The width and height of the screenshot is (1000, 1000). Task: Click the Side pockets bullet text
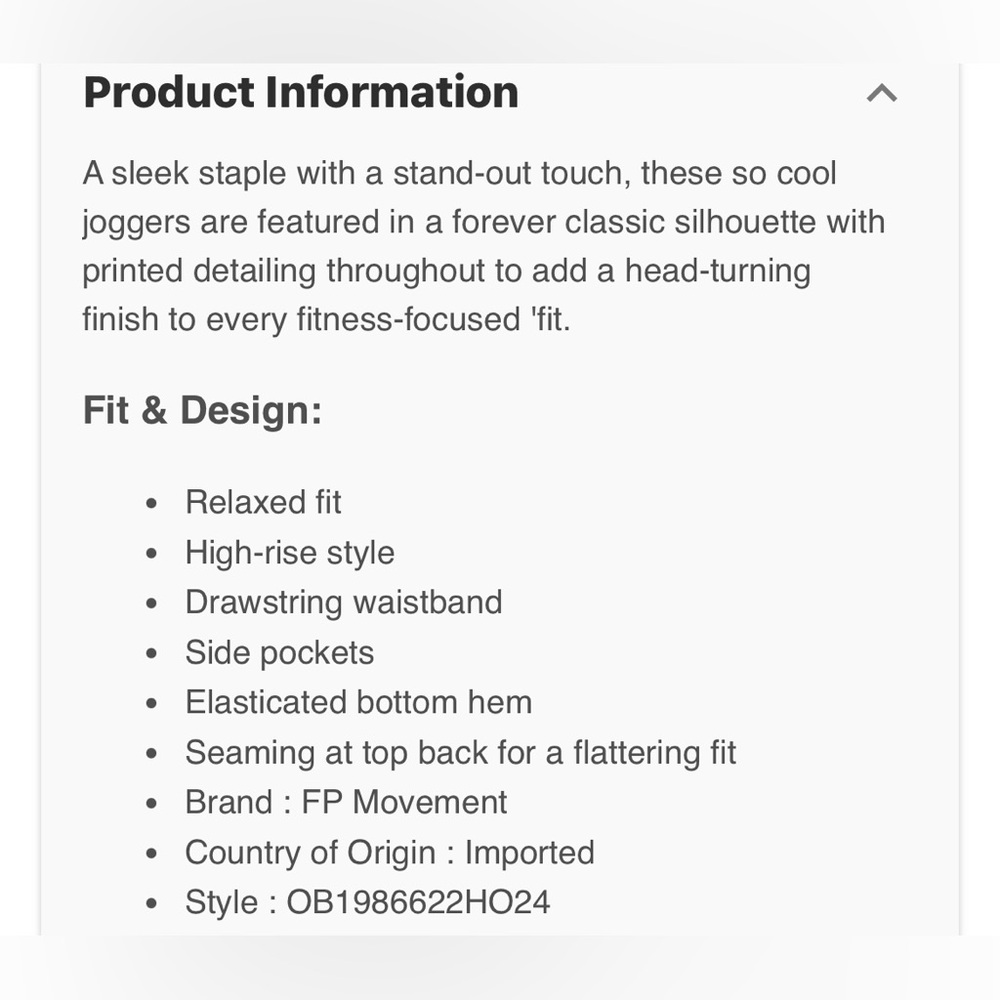coord(279,652)
